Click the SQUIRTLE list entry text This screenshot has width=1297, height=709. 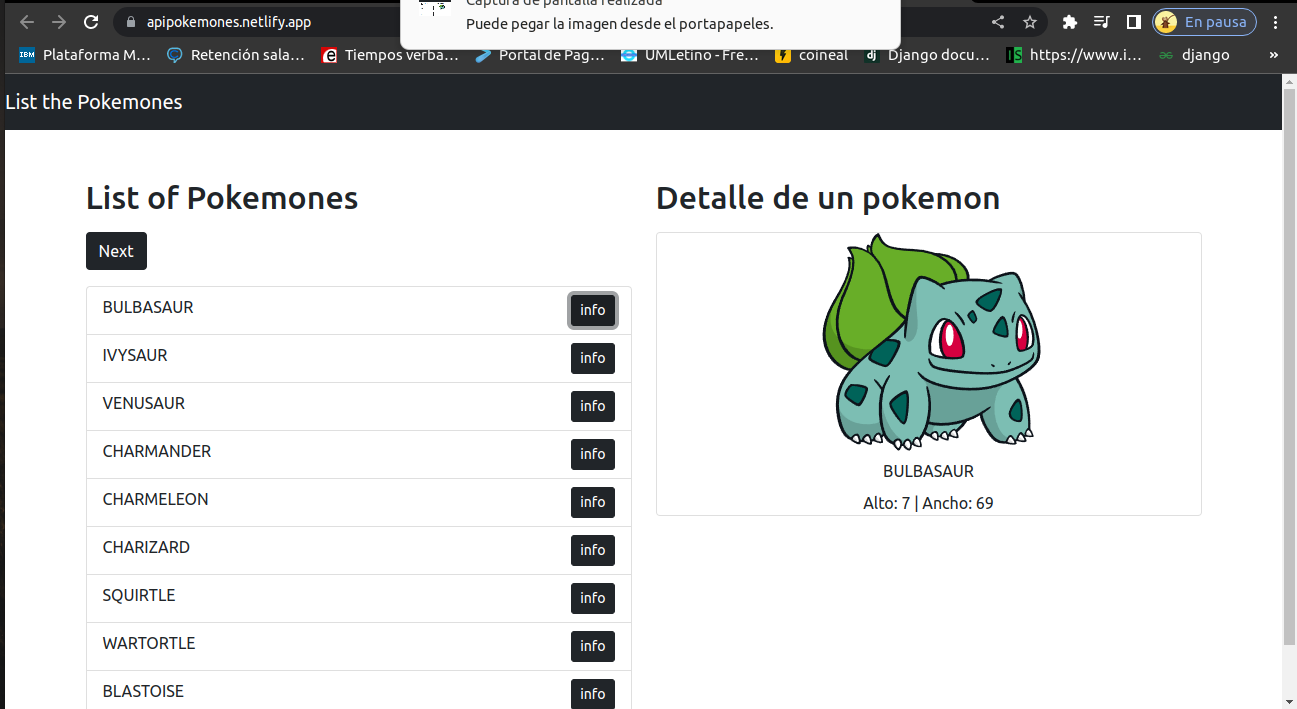coord(139,595)
